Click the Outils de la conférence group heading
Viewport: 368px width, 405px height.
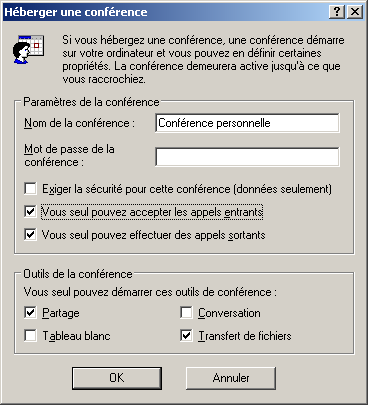[78, 274]
